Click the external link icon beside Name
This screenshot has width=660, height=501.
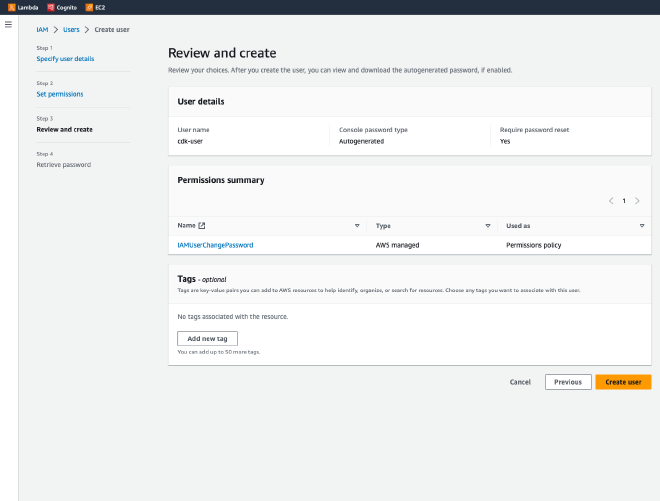pos(202,226)
